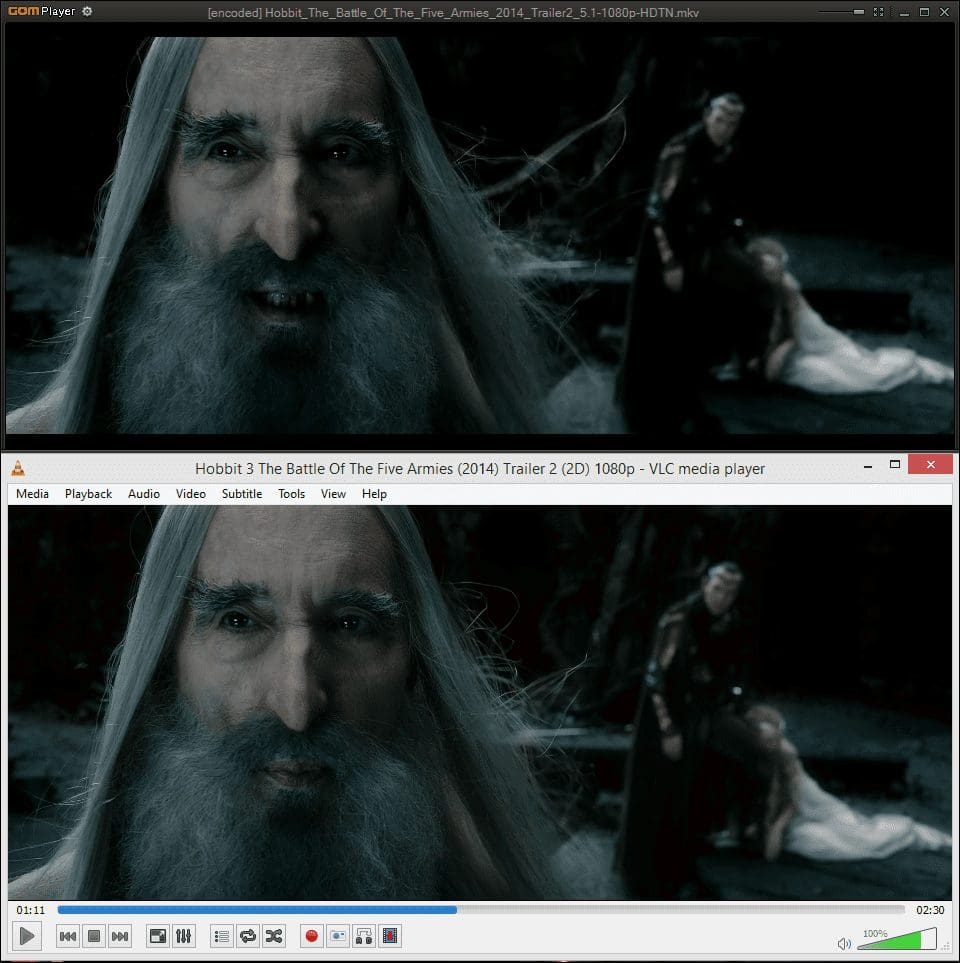Open the Audio menu
The height and width of the screenshot is (963, 960).
pyautogui.click(x=144, y=494)
